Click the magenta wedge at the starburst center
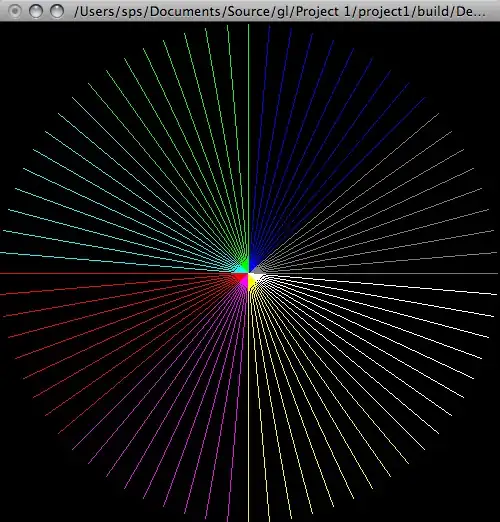 click(245, 282)
